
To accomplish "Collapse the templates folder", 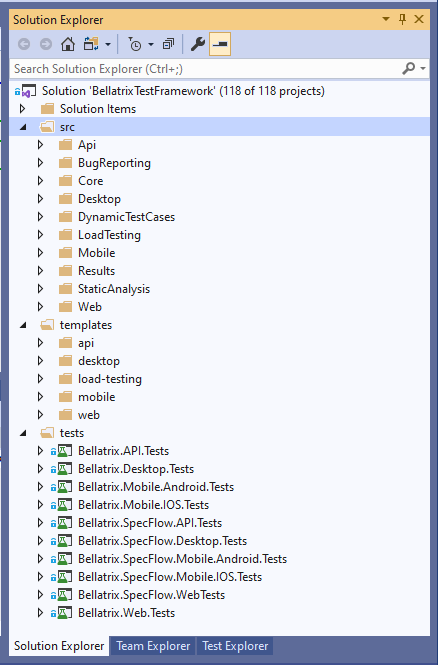I will 23,325.
